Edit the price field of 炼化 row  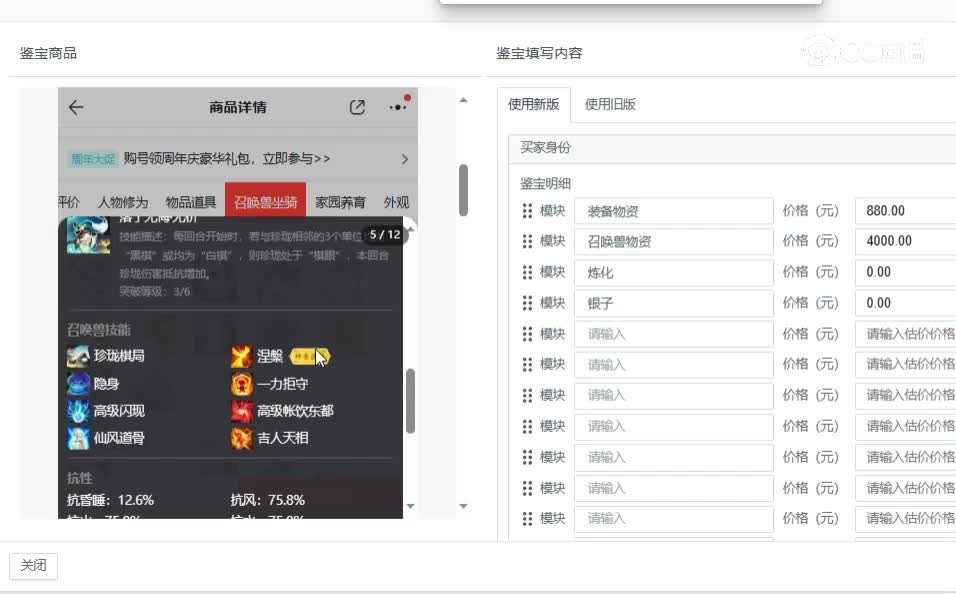[x=905, y=273]
